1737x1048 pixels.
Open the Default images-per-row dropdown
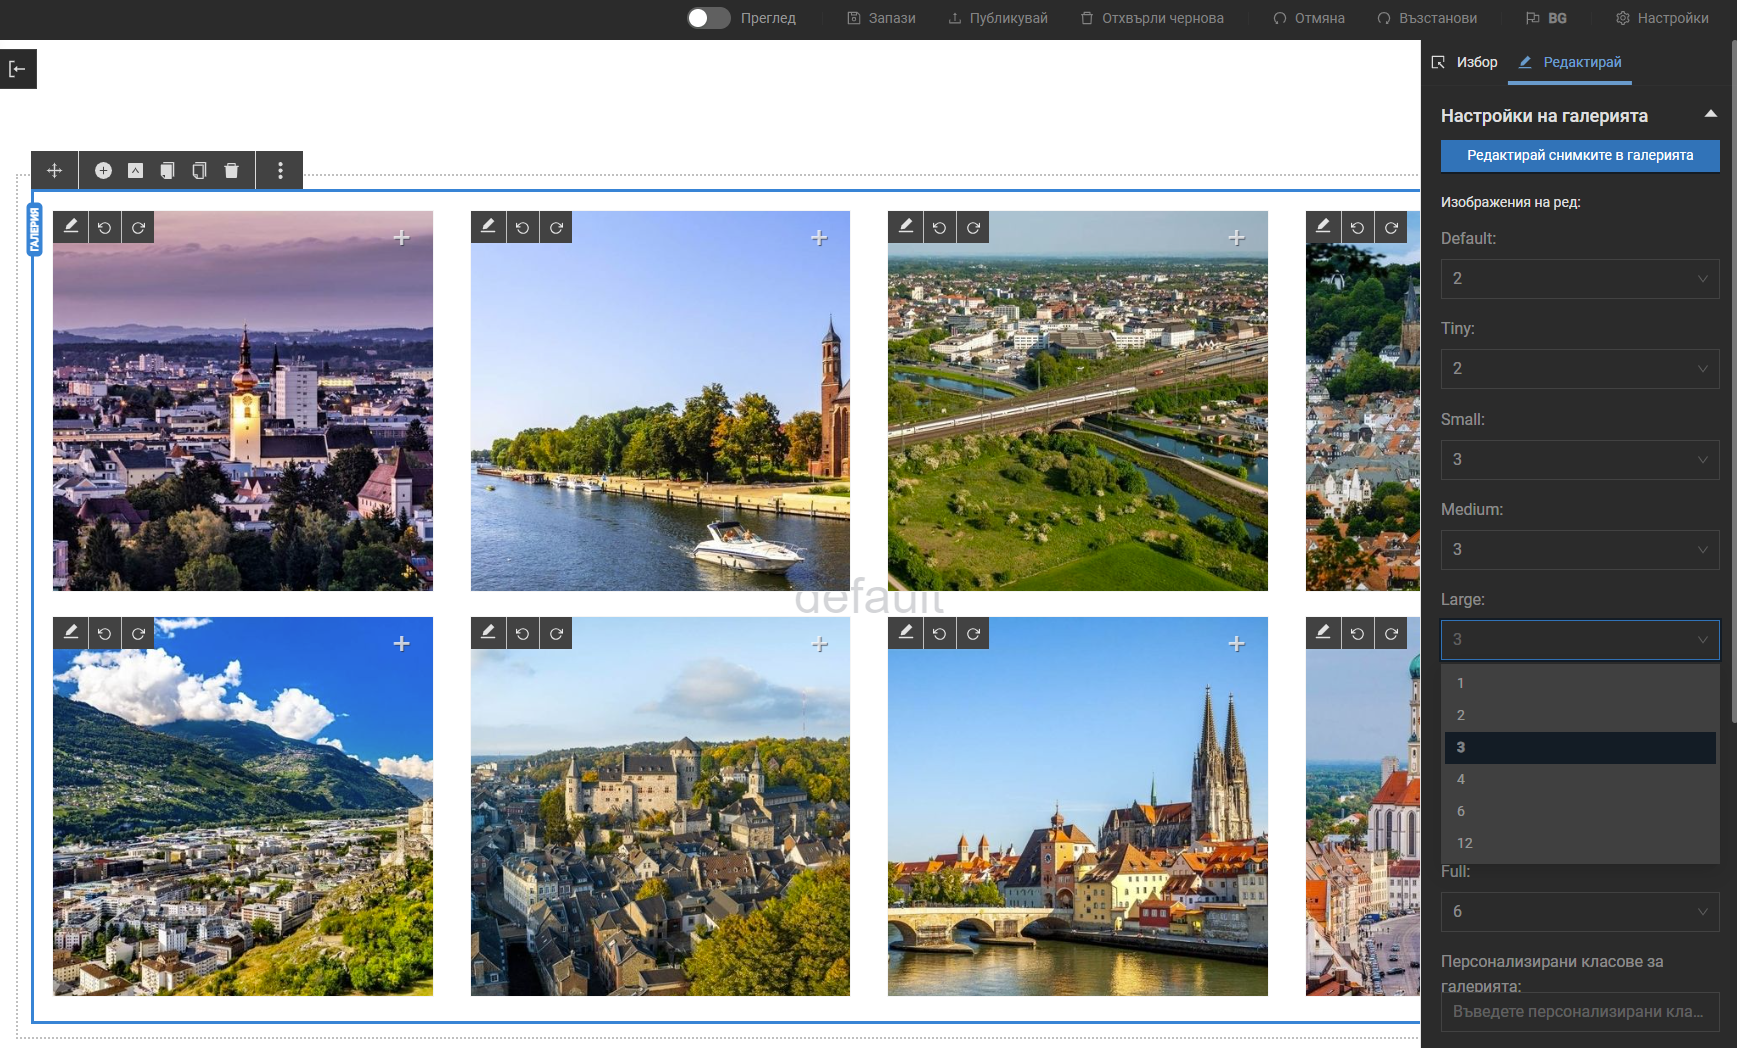click(1579, 279)
